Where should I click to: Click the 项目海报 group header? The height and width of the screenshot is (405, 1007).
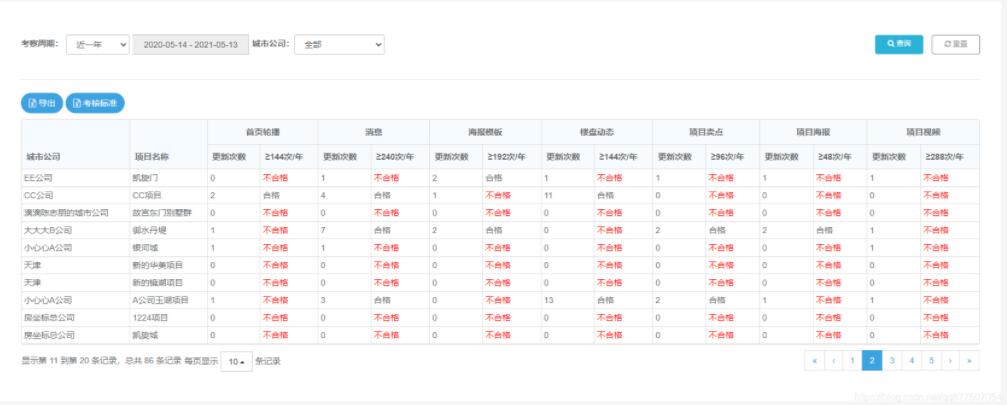coord(813,132)
